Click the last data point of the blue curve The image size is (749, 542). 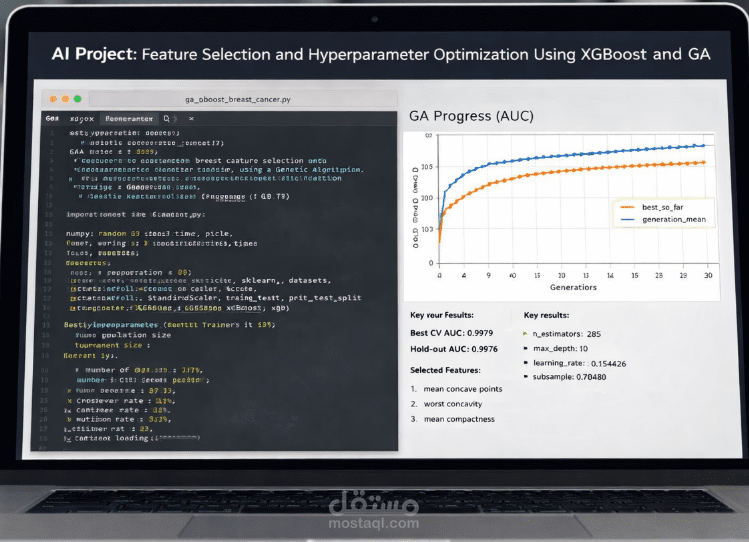(703, 146)
